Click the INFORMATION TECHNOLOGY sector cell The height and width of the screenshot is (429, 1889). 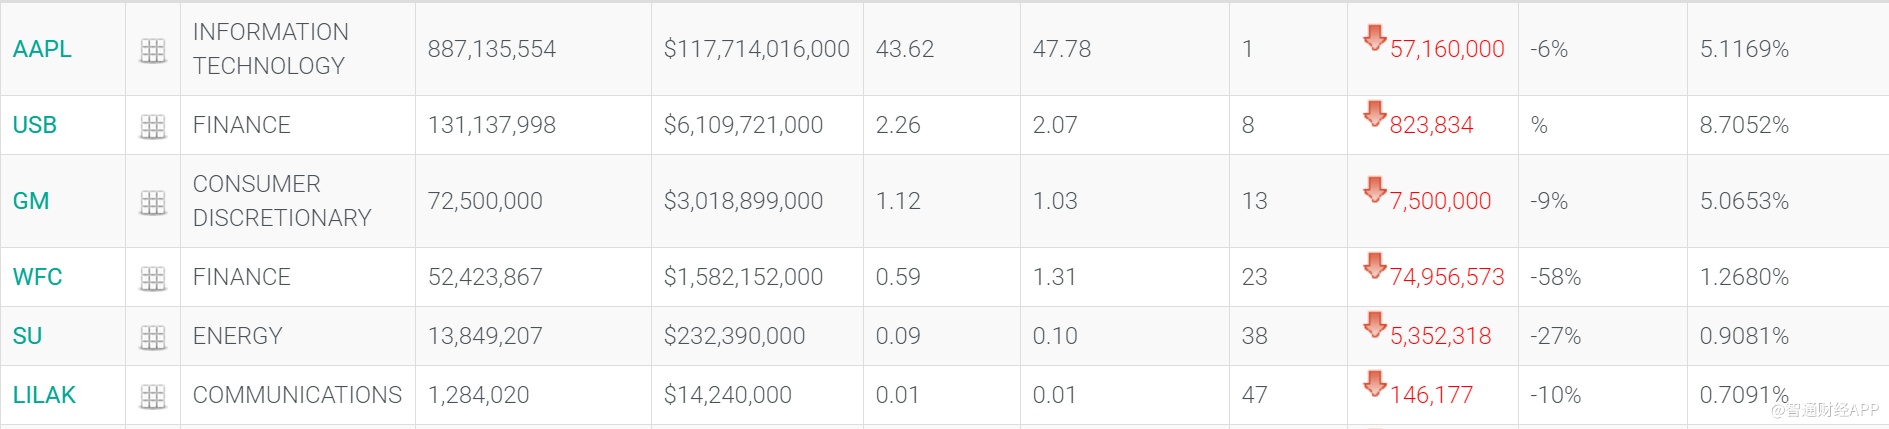(x=270, y=49)
